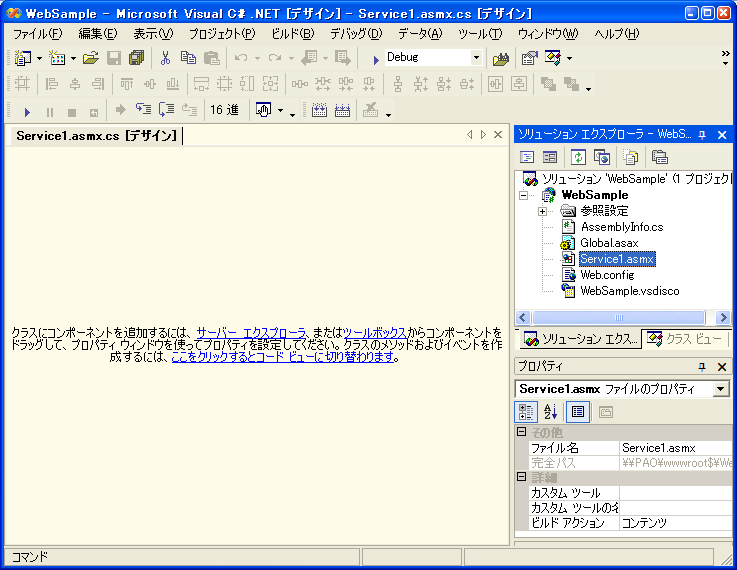Click the Start debug arrow beside Debug box
The image size is (737, 570).
tap(376, 60)
